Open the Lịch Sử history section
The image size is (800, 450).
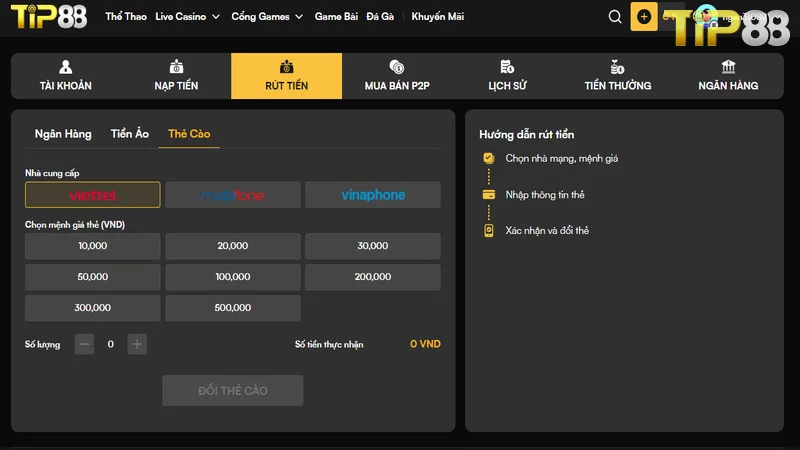pyautogui.click(x=507, y=76)
